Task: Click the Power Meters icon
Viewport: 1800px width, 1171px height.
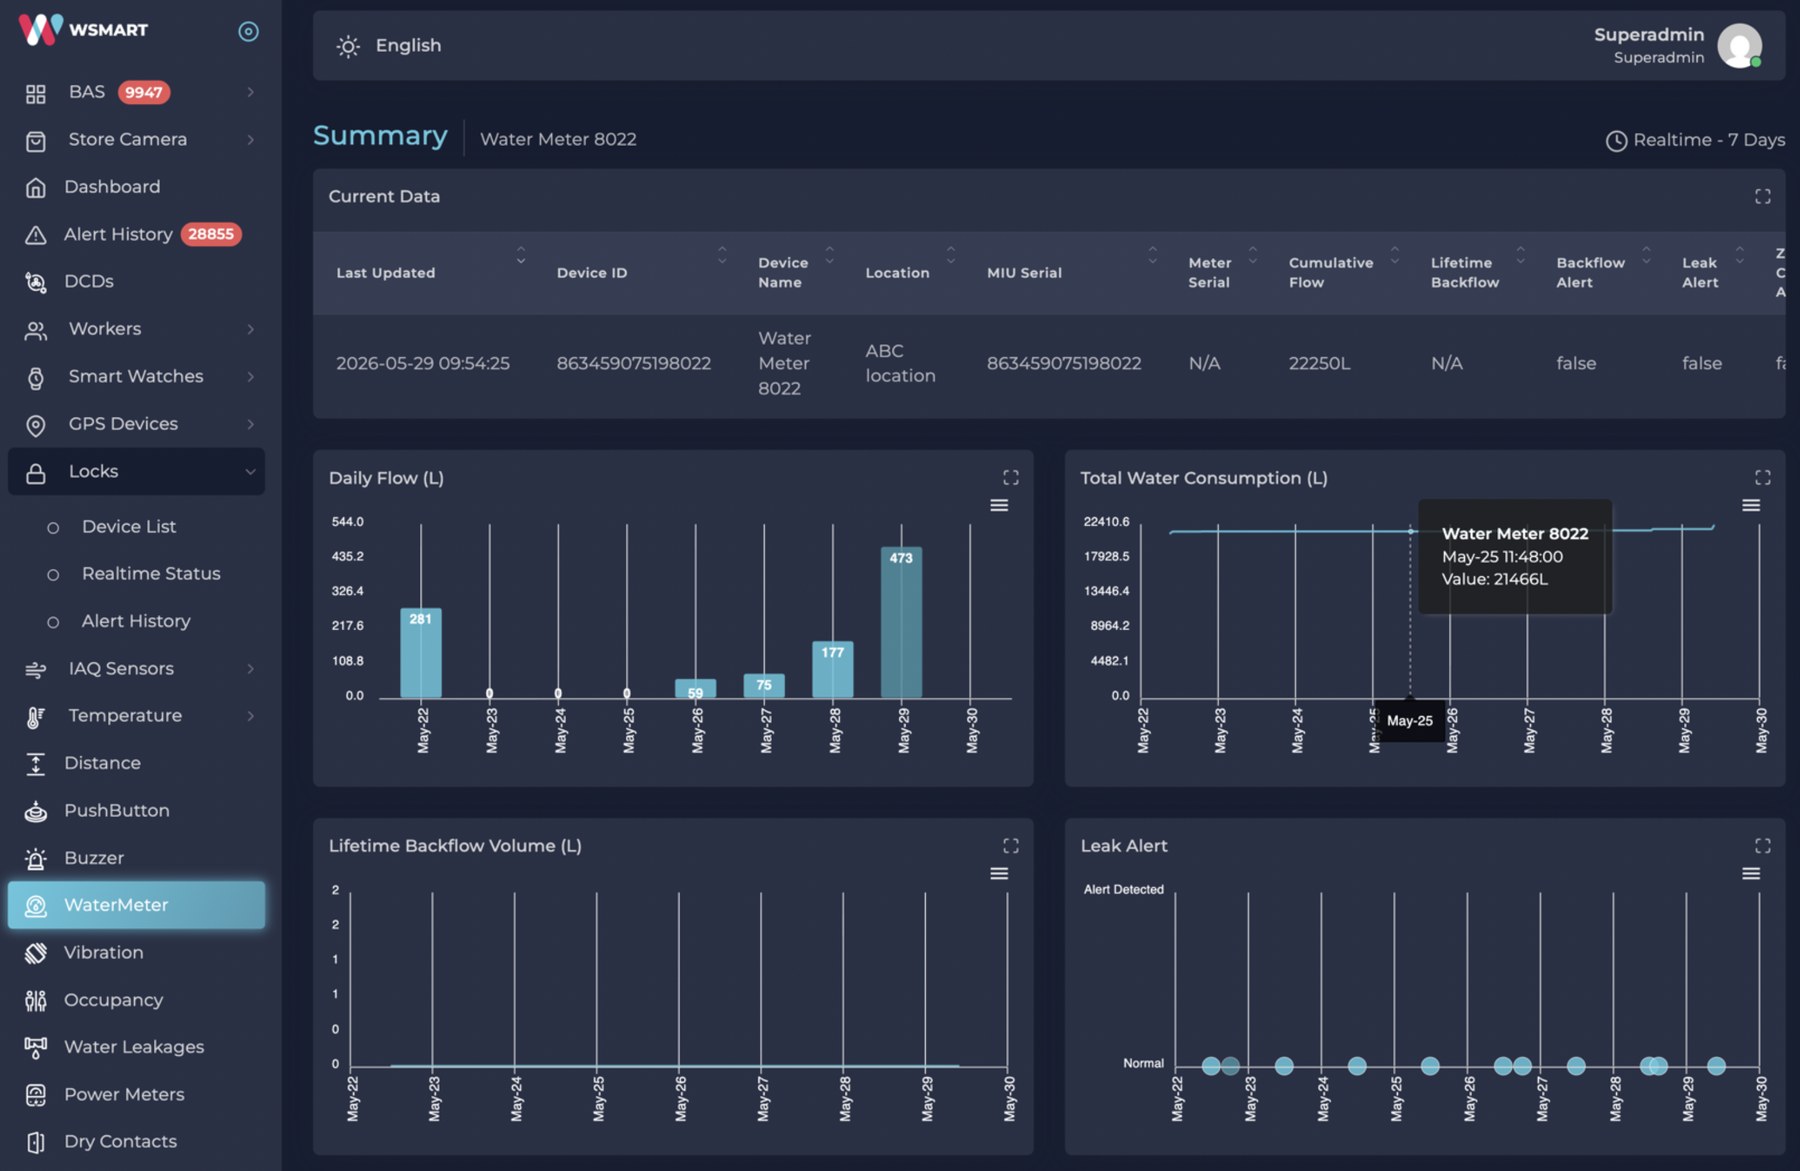Action: [36, 1095]
